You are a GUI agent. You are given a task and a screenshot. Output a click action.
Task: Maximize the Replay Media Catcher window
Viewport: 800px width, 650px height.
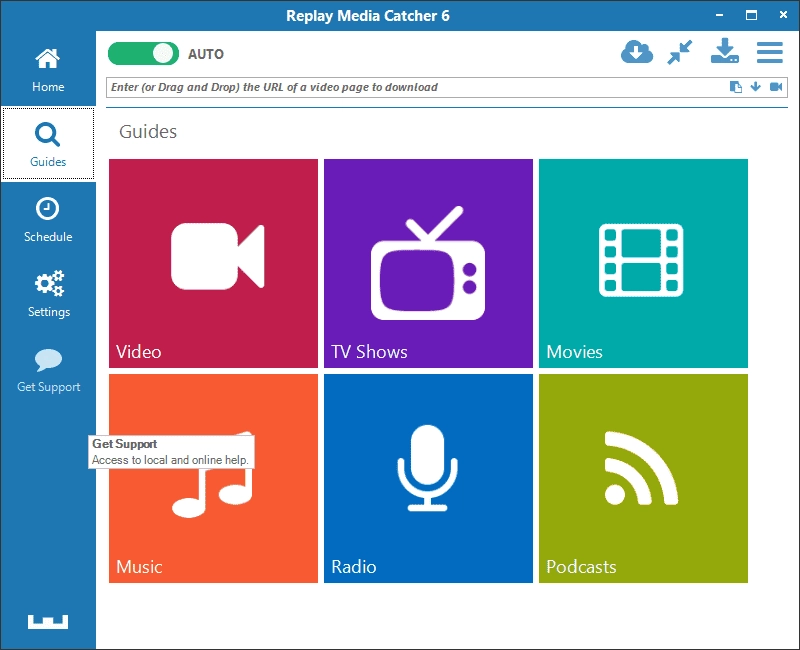[751, 15]
